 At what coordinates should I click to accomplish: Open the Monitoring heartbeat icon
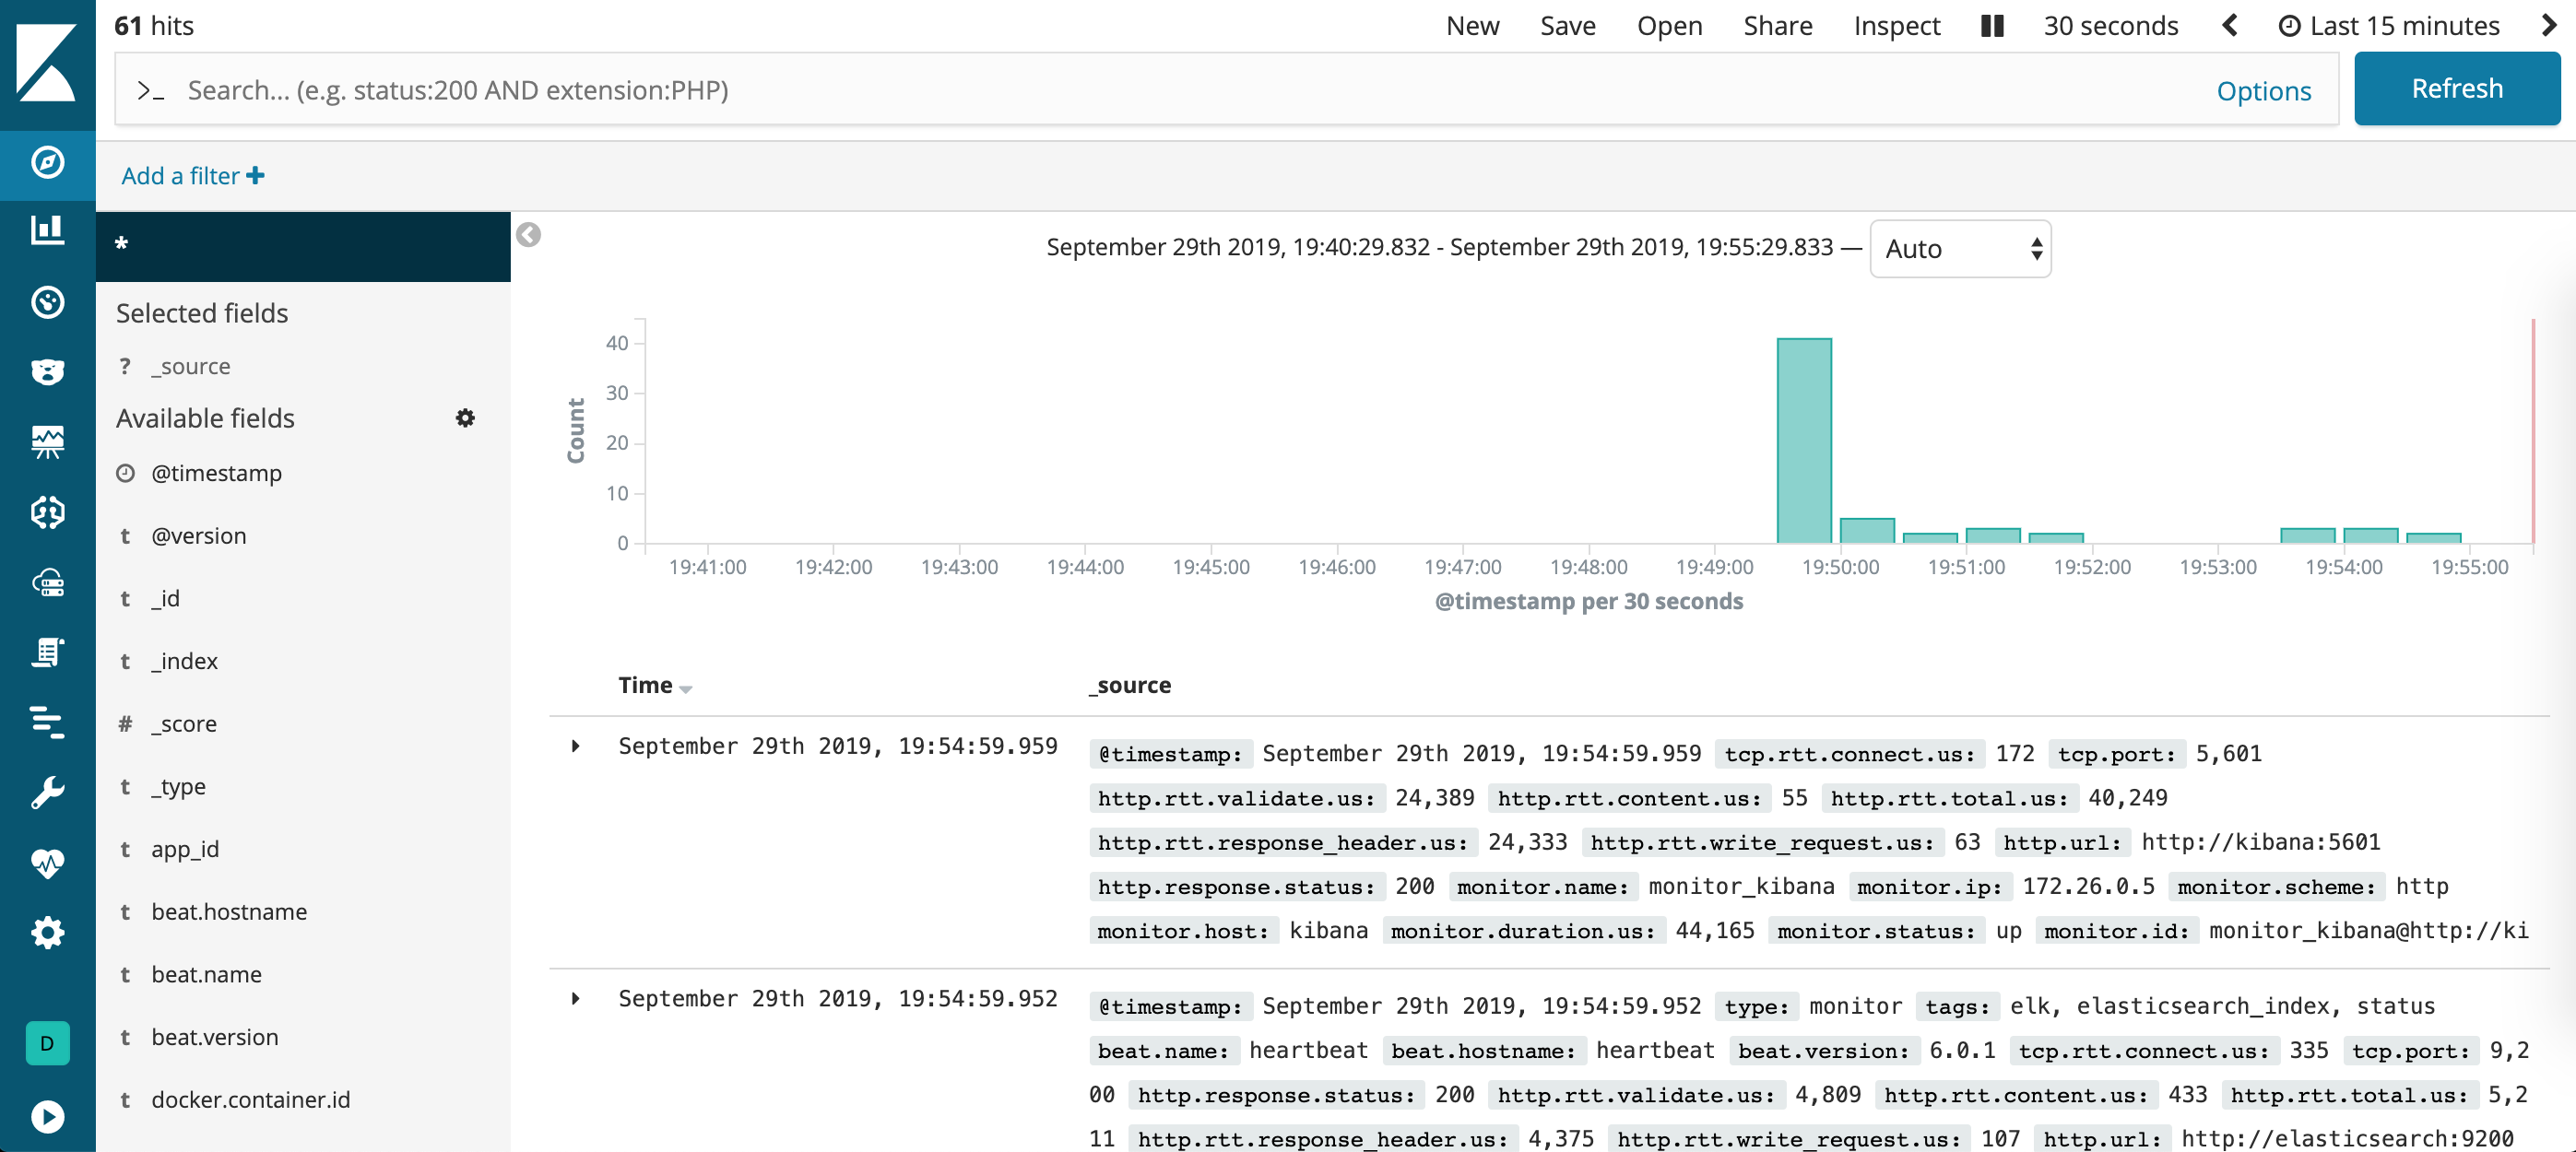pos(47,862)
